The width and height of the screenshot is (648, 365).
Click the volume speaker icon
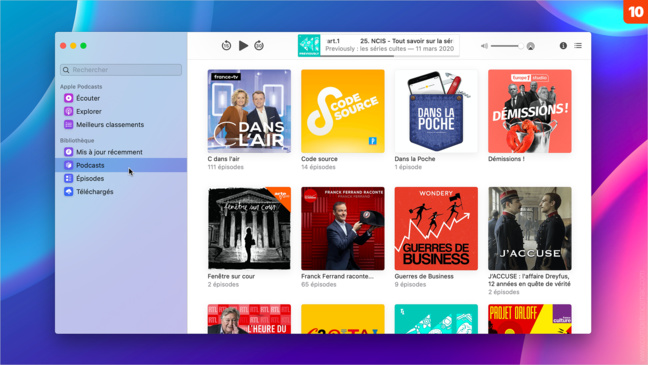[484, 46]
